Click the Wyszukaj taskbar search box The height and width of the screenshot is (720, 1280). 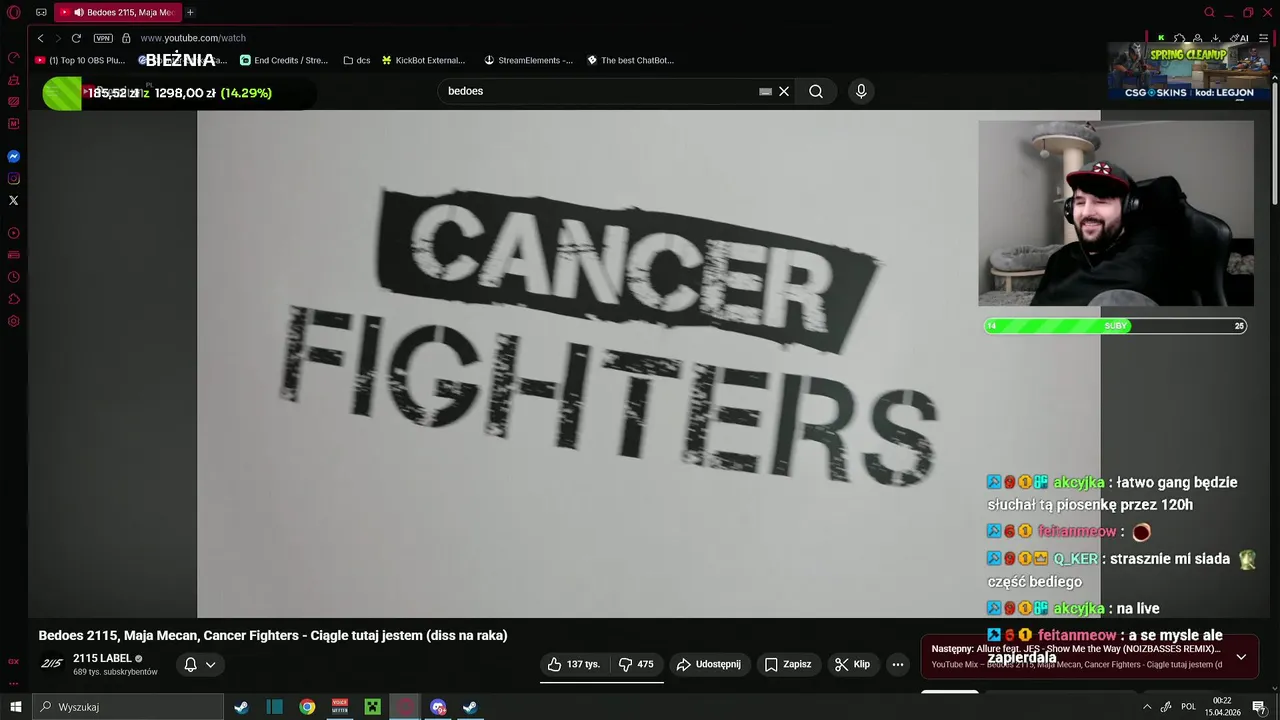click(127, 707)
